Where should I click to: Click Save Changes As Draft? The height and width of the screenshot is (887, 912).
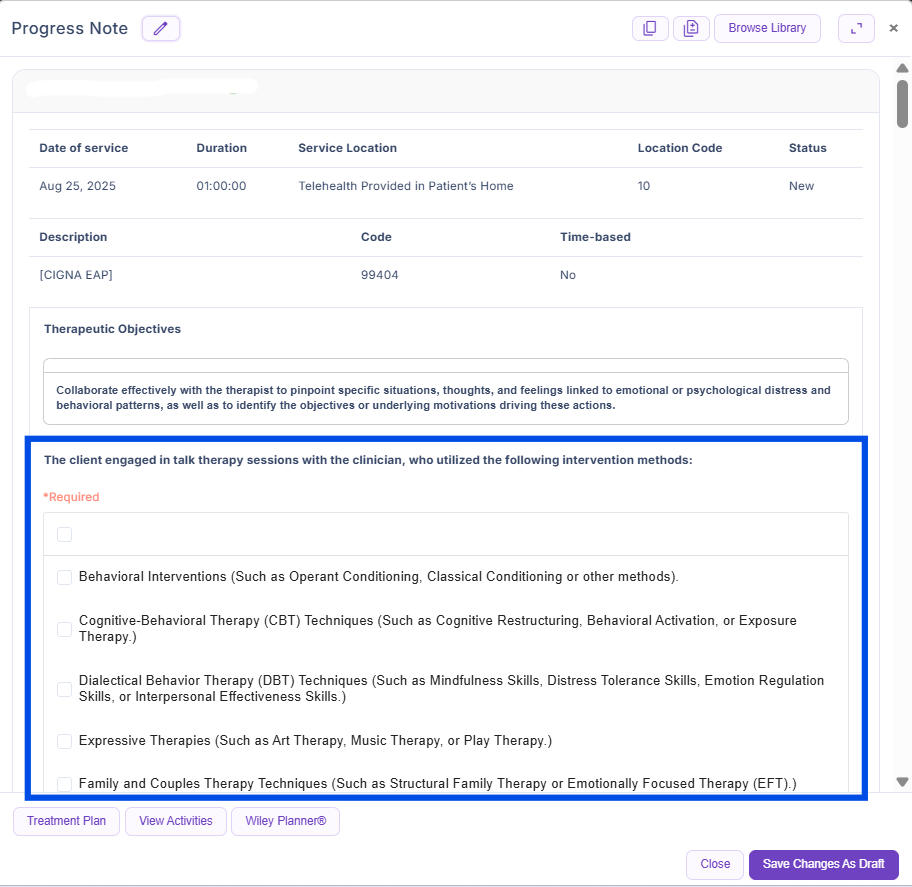[823, 864]
